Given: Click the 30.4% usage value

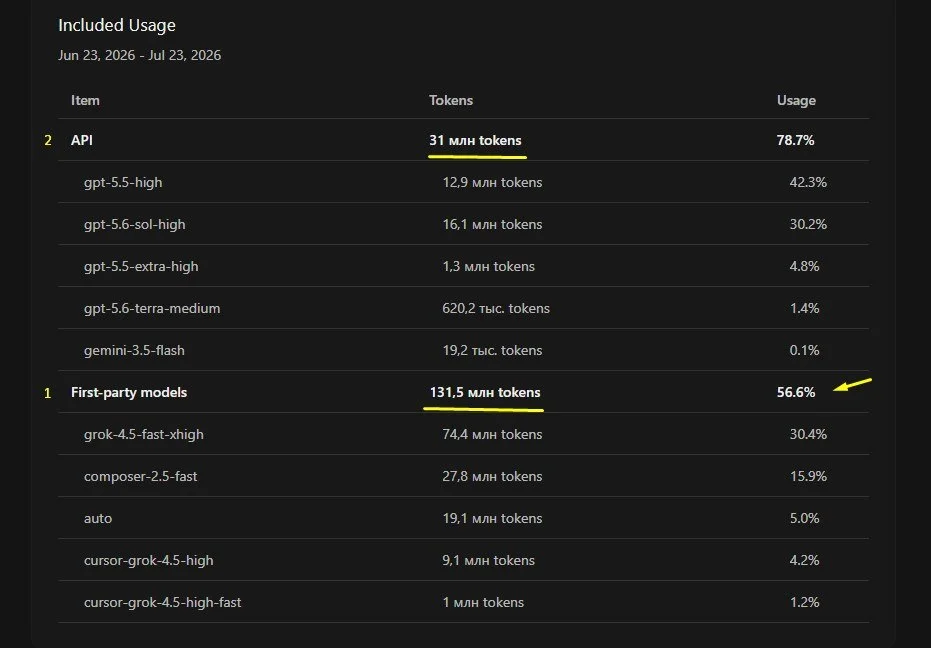Looking at the screenshot, I should tap(808, 434).
